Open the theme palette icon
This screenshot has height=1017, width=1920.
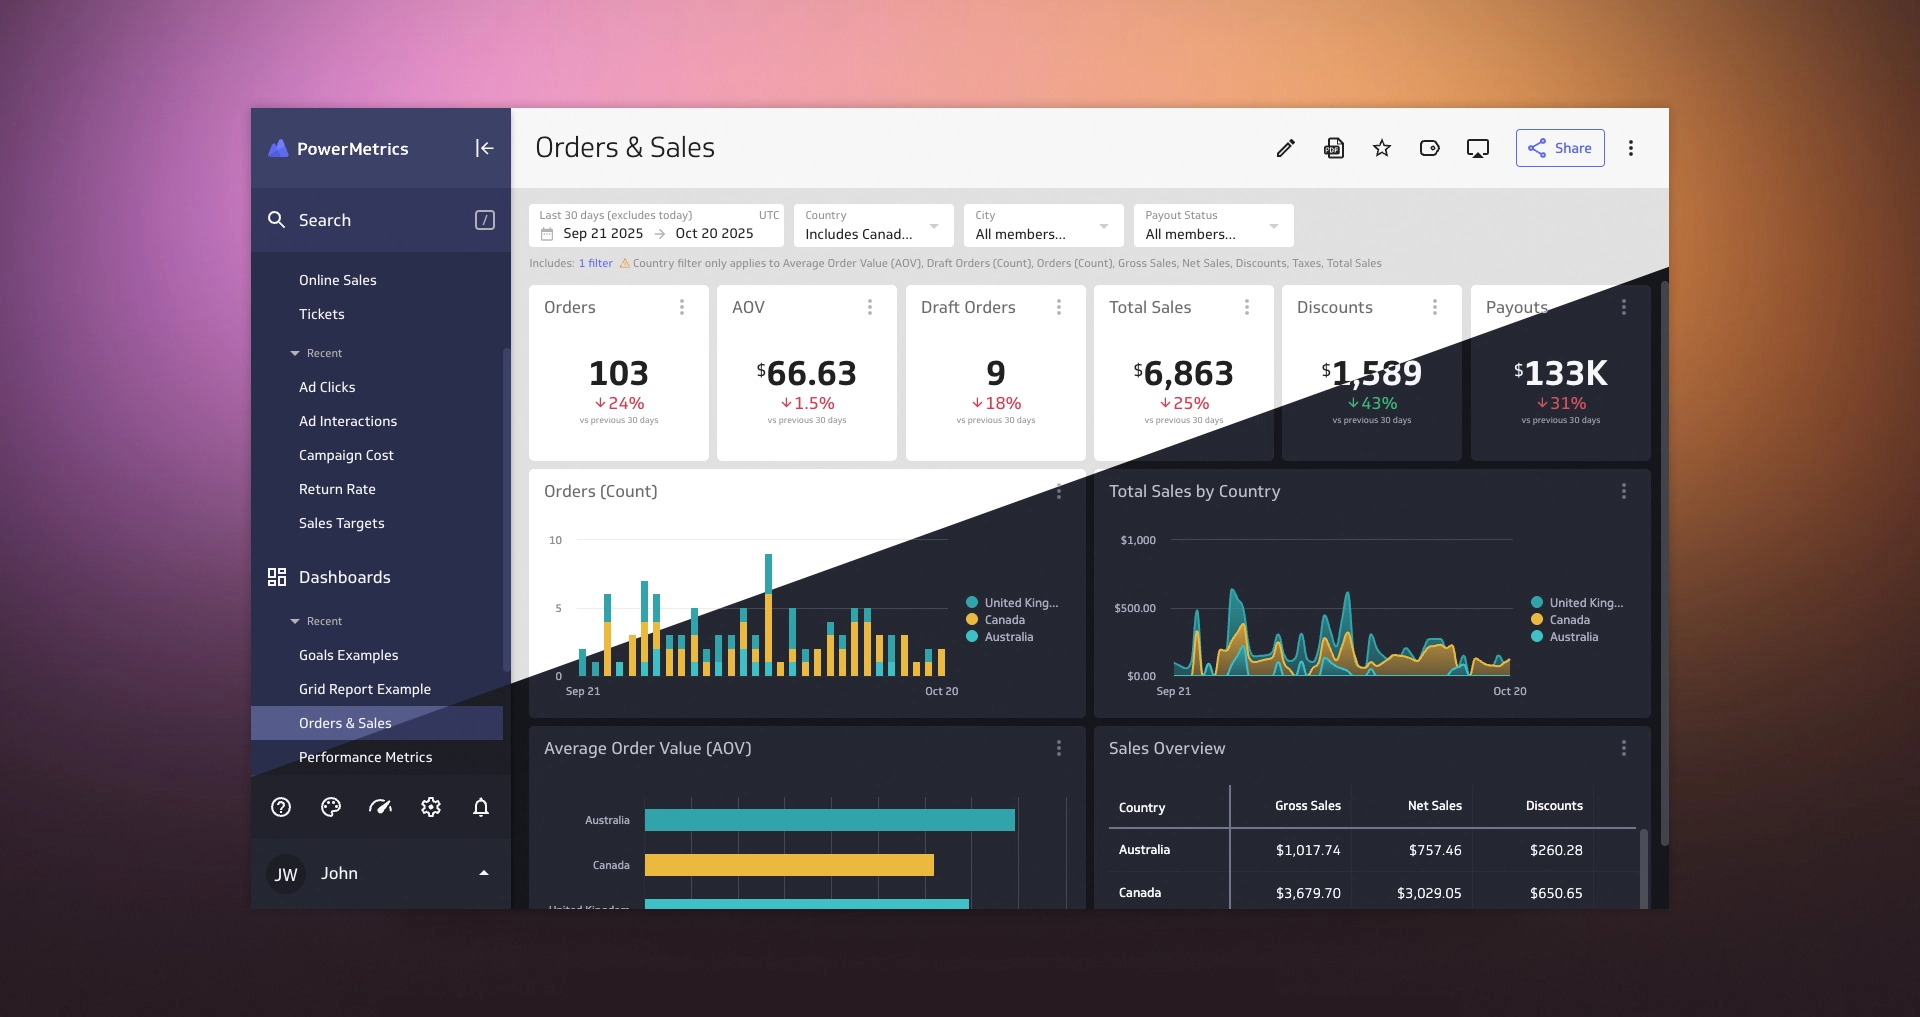[x=331, y=807]
